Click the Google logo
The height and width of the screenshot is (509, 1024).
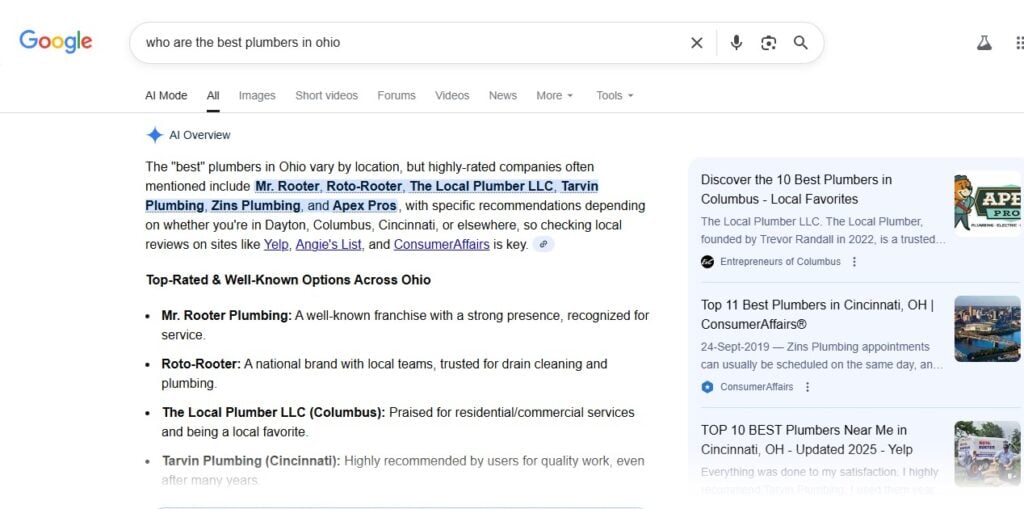tap(56, 42)
